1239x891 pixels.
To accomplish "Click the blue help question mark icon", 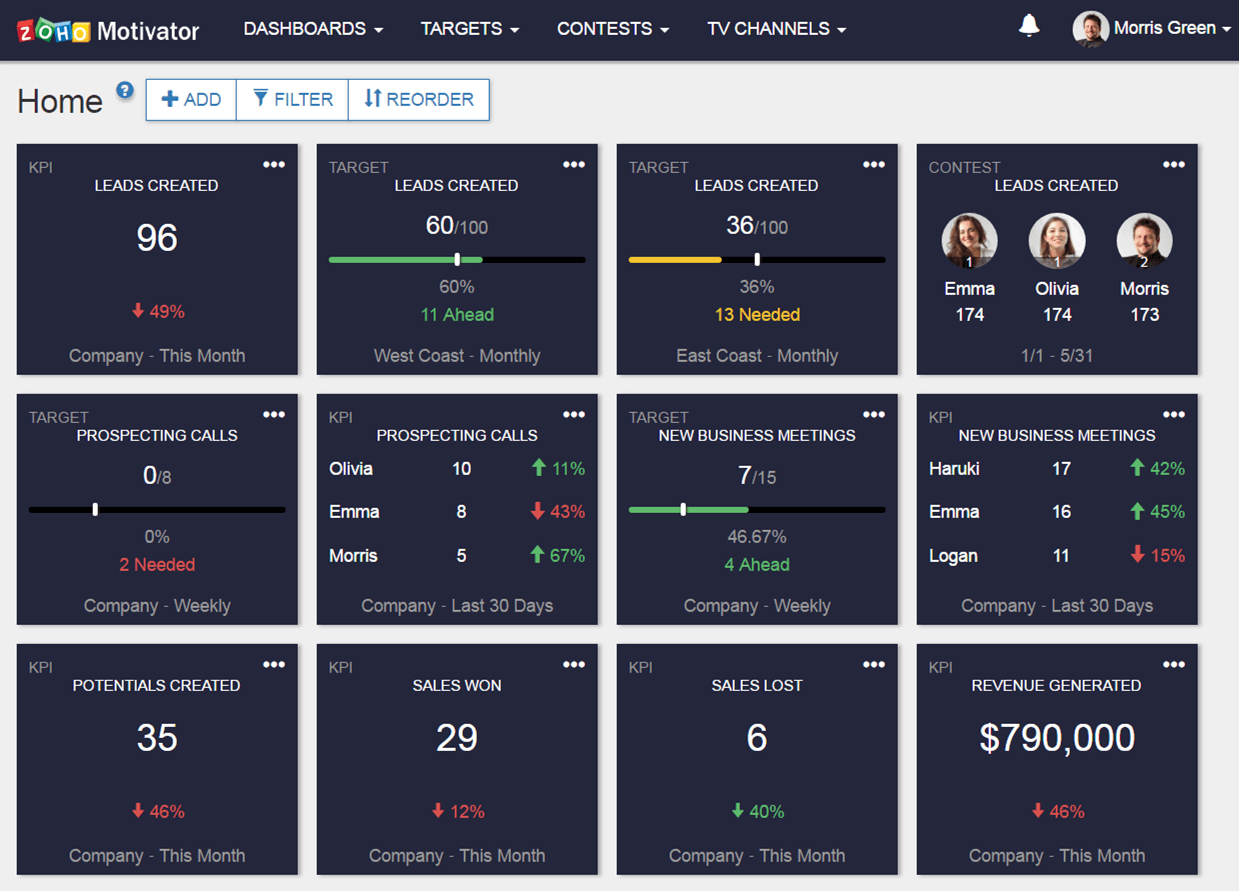I will pos(124,90).
